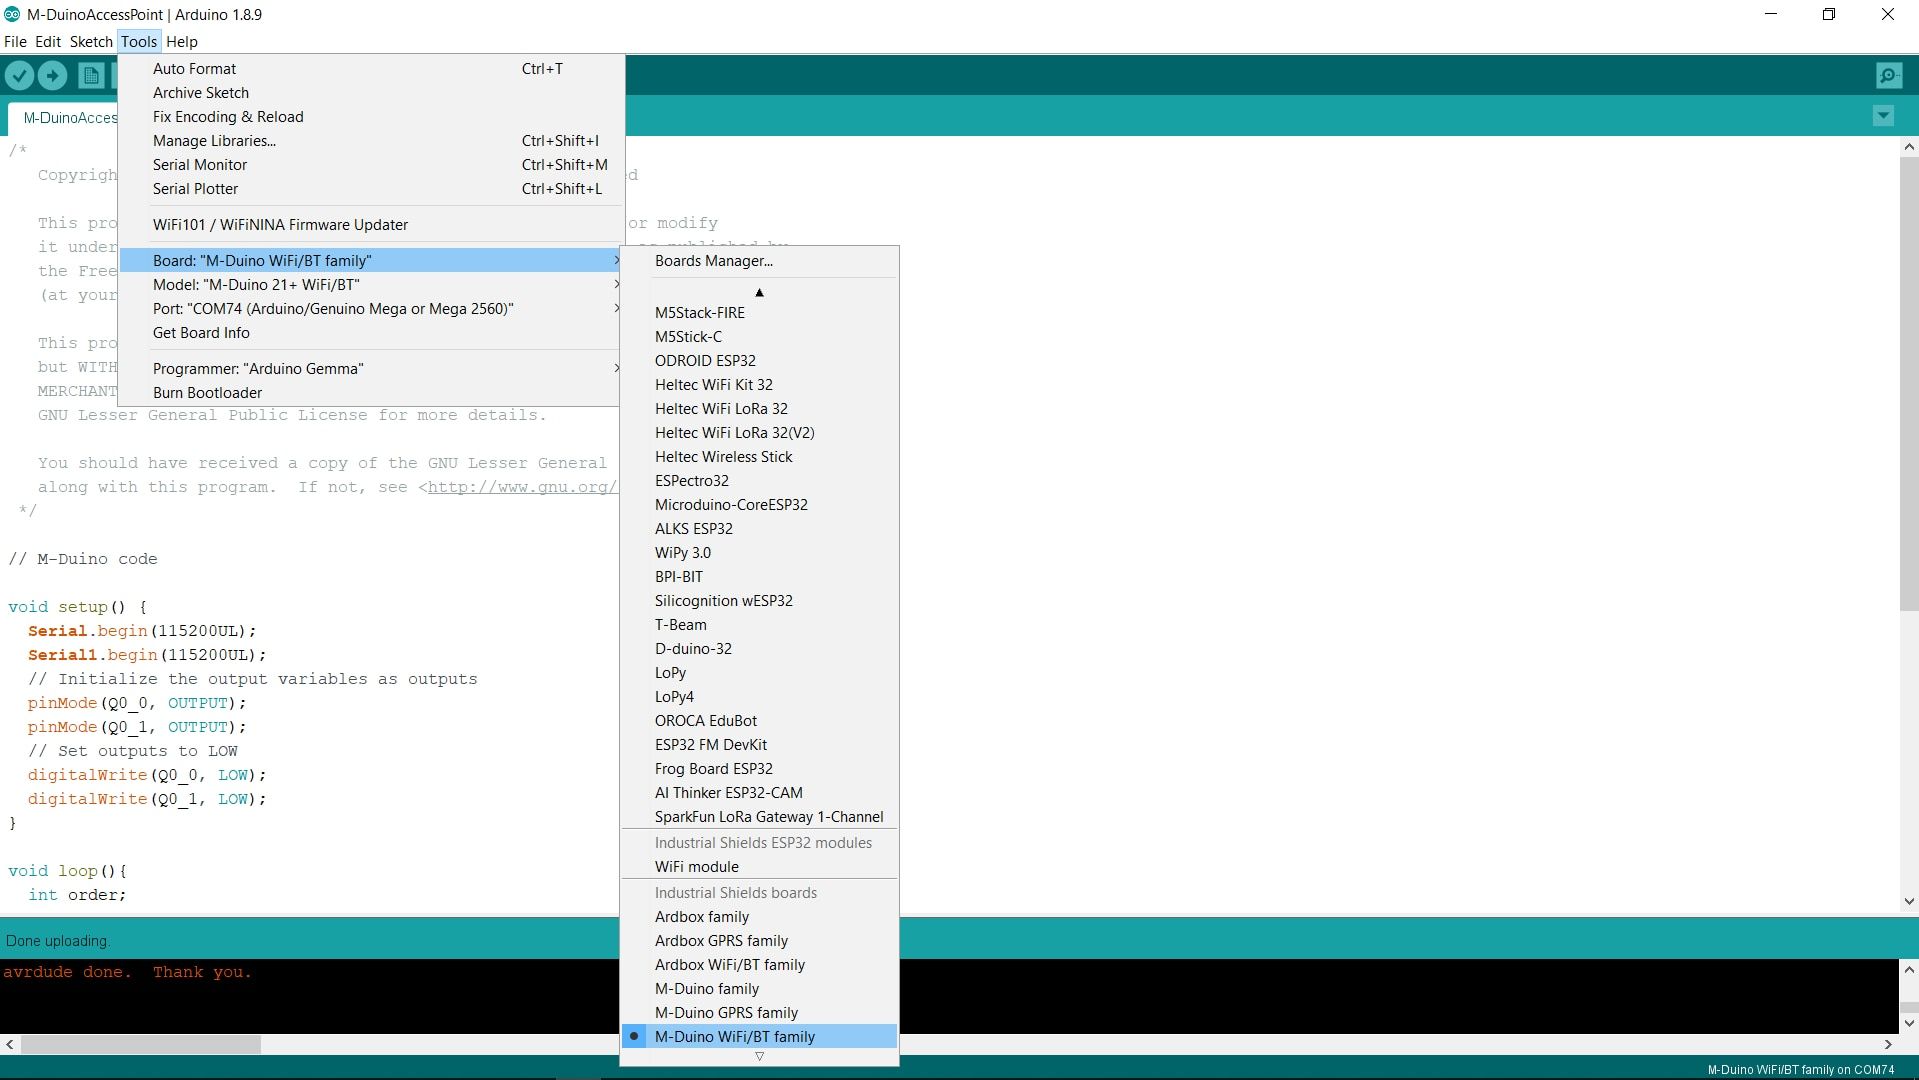This screenshot has height=1080, width=1919.
Task: Choose Archive Sketch
Action: click(371, 93)
